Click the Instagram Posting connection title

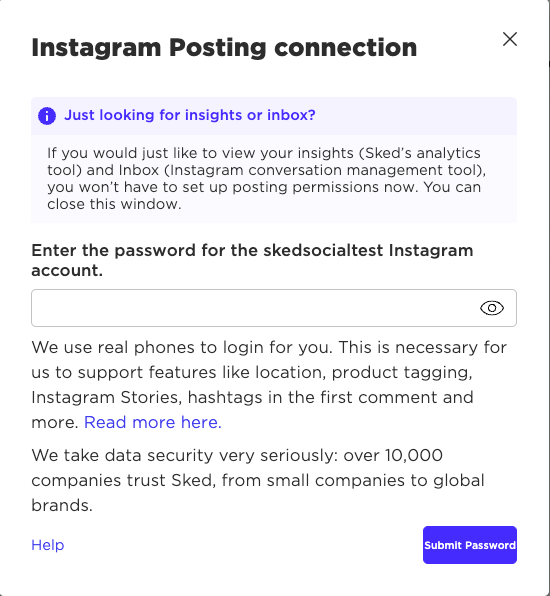pos(224,48)
